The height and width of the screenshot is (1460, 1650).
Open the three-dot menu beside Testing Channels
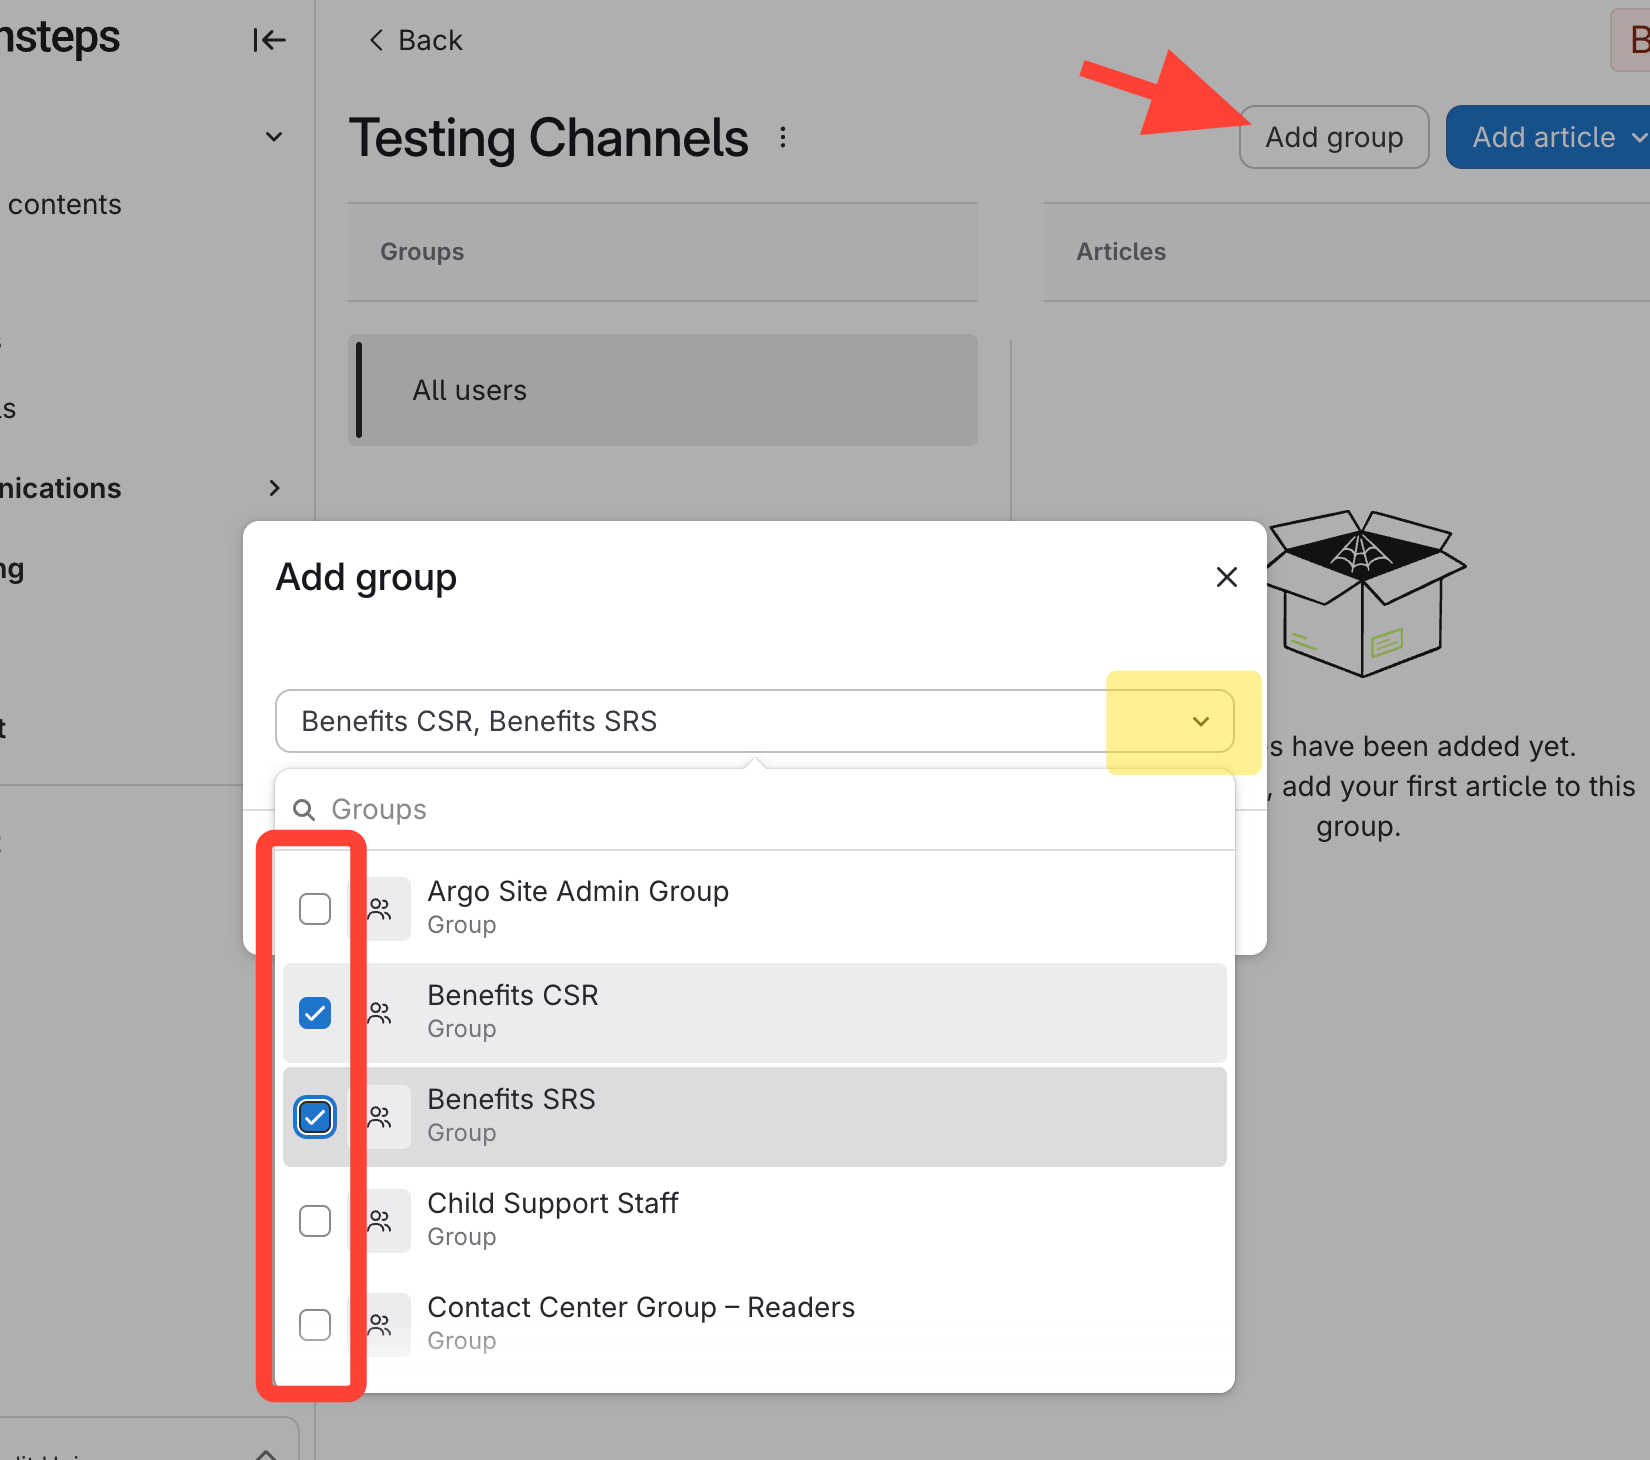pos(783,138)
